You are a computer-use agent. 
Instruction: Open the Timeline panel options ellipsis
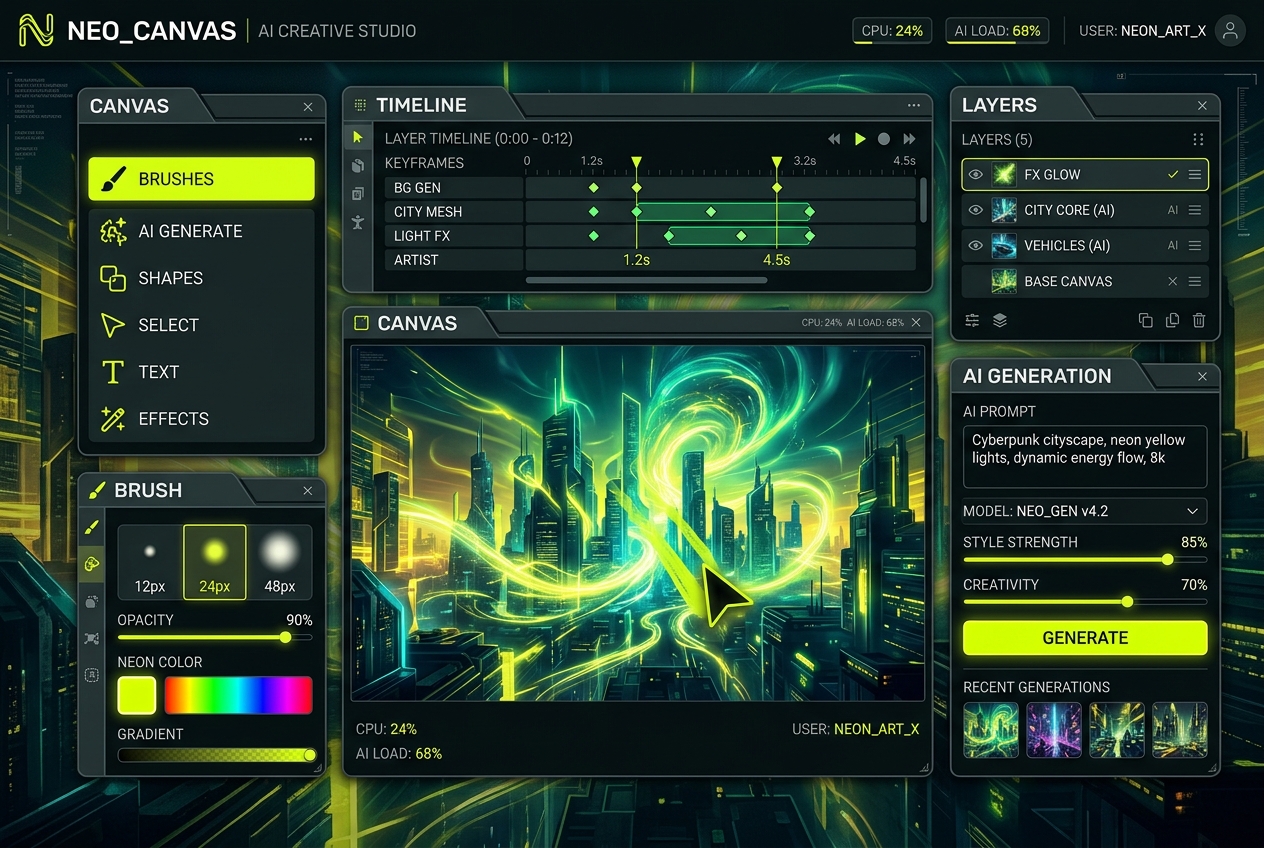point(914,105)
